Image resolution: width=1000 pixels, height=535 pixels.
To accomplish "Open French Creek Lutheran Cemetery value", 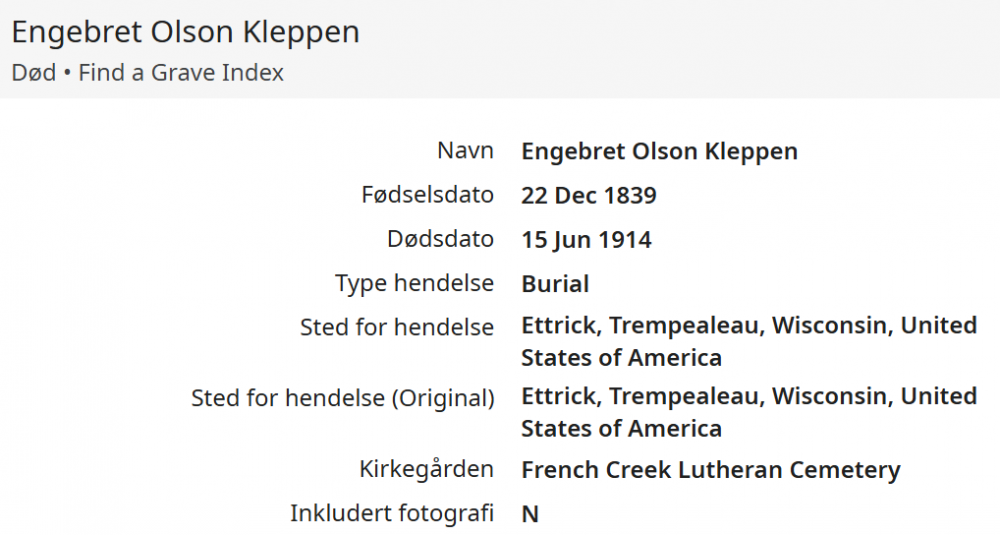I will click(x=710, y=470).
